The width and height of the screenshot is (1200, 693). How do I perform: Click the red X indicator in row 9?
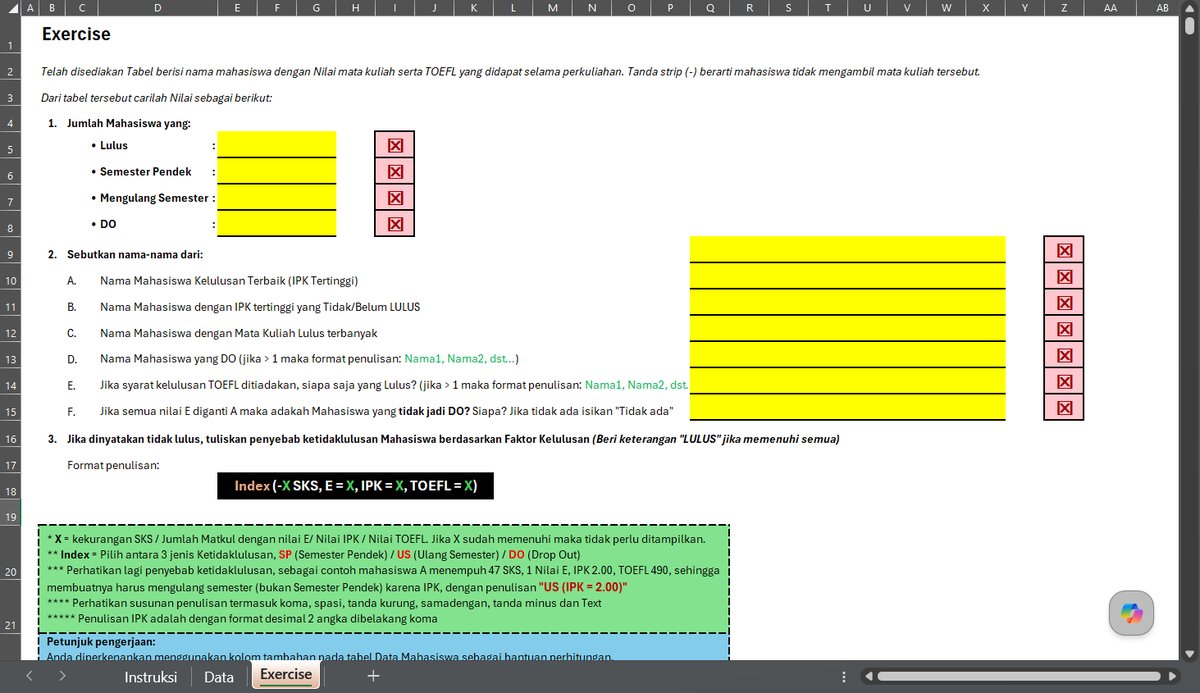point(1064,250)
